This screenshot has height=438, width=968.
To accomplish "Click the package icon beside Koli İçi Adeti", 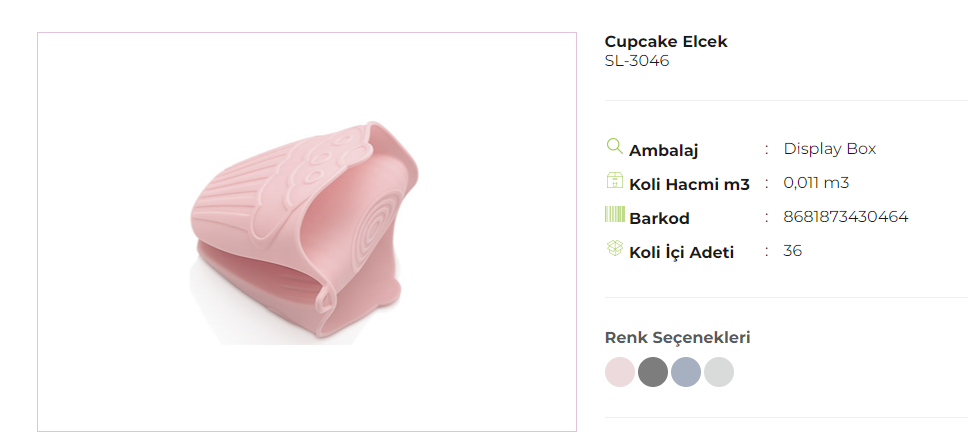I will click(615, 248).
